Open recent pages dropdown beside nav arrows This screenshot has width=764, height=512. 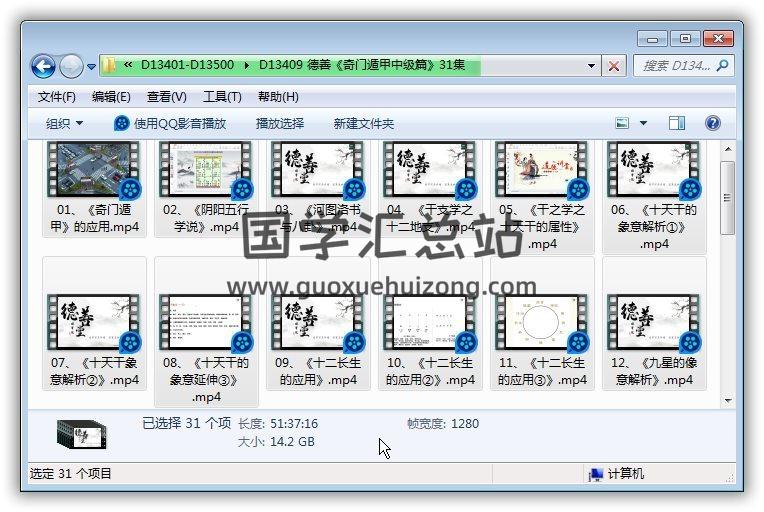coord(91,67)
